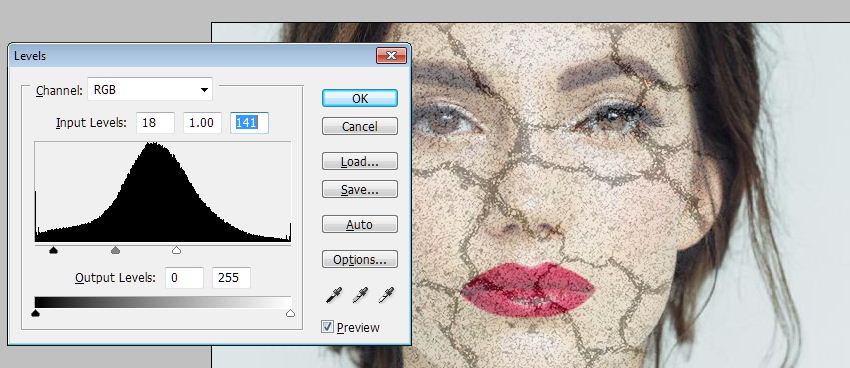Select the white point eyedropper
This screenshot has width=850, height=368.
pos(386,295)
